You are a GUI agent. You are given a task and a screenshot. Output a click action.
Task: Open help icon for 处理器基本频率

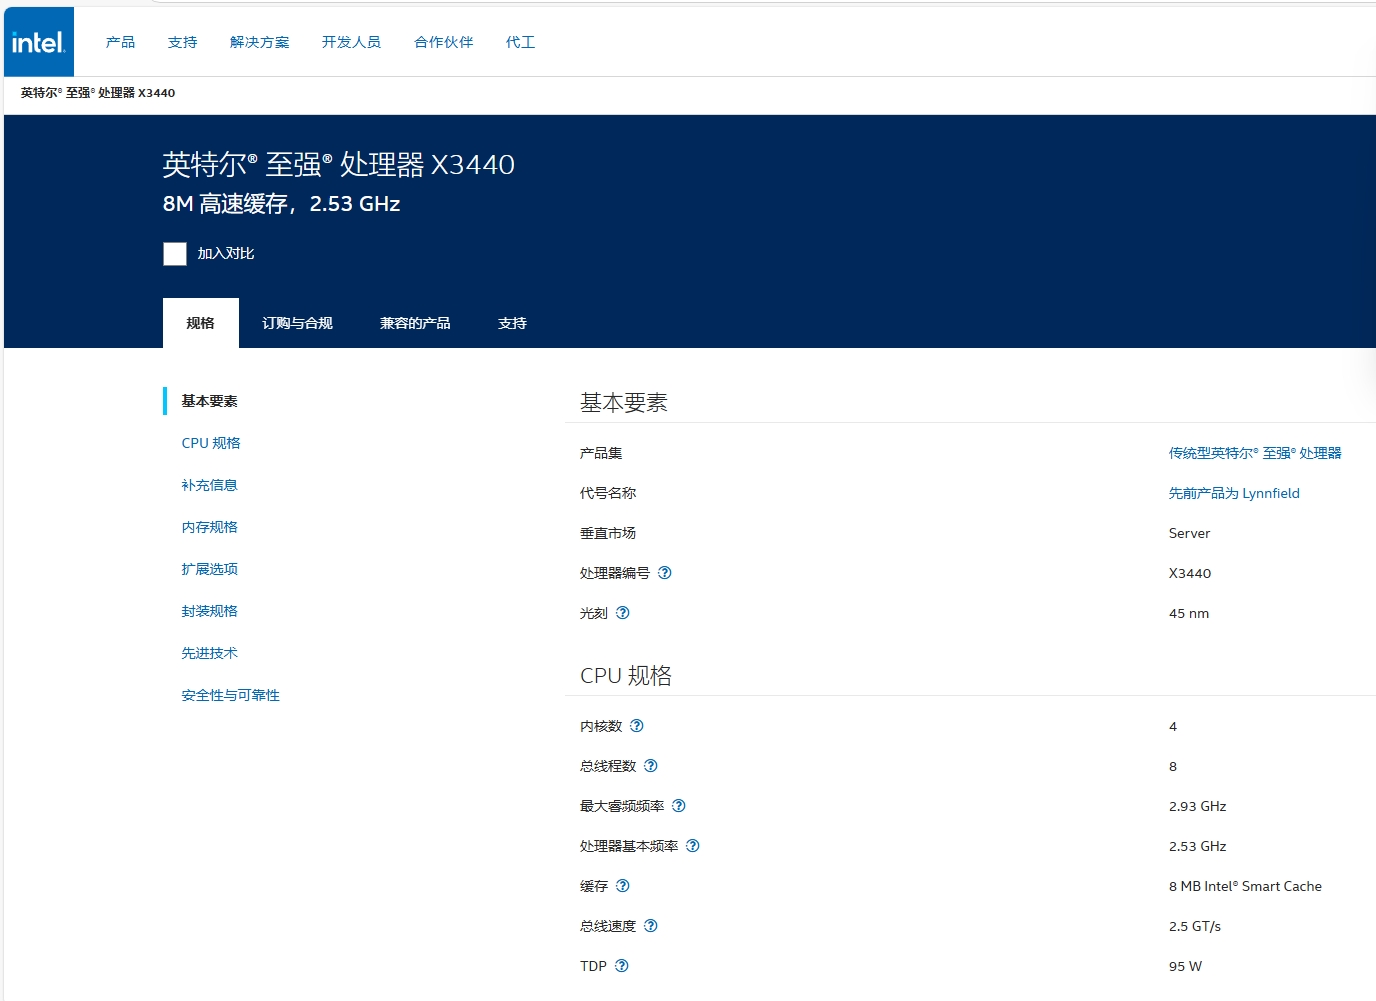(x=693, y=846)
